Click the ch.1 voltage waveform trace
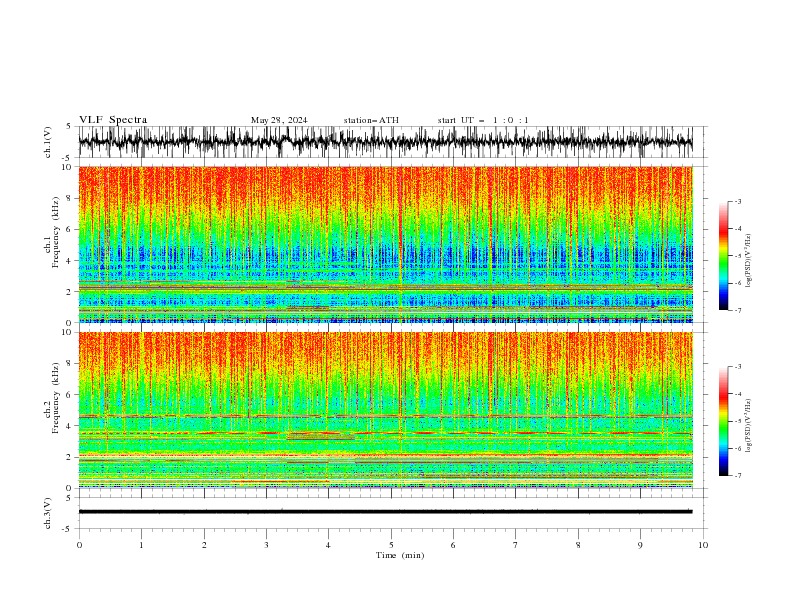 click(386, 142)
